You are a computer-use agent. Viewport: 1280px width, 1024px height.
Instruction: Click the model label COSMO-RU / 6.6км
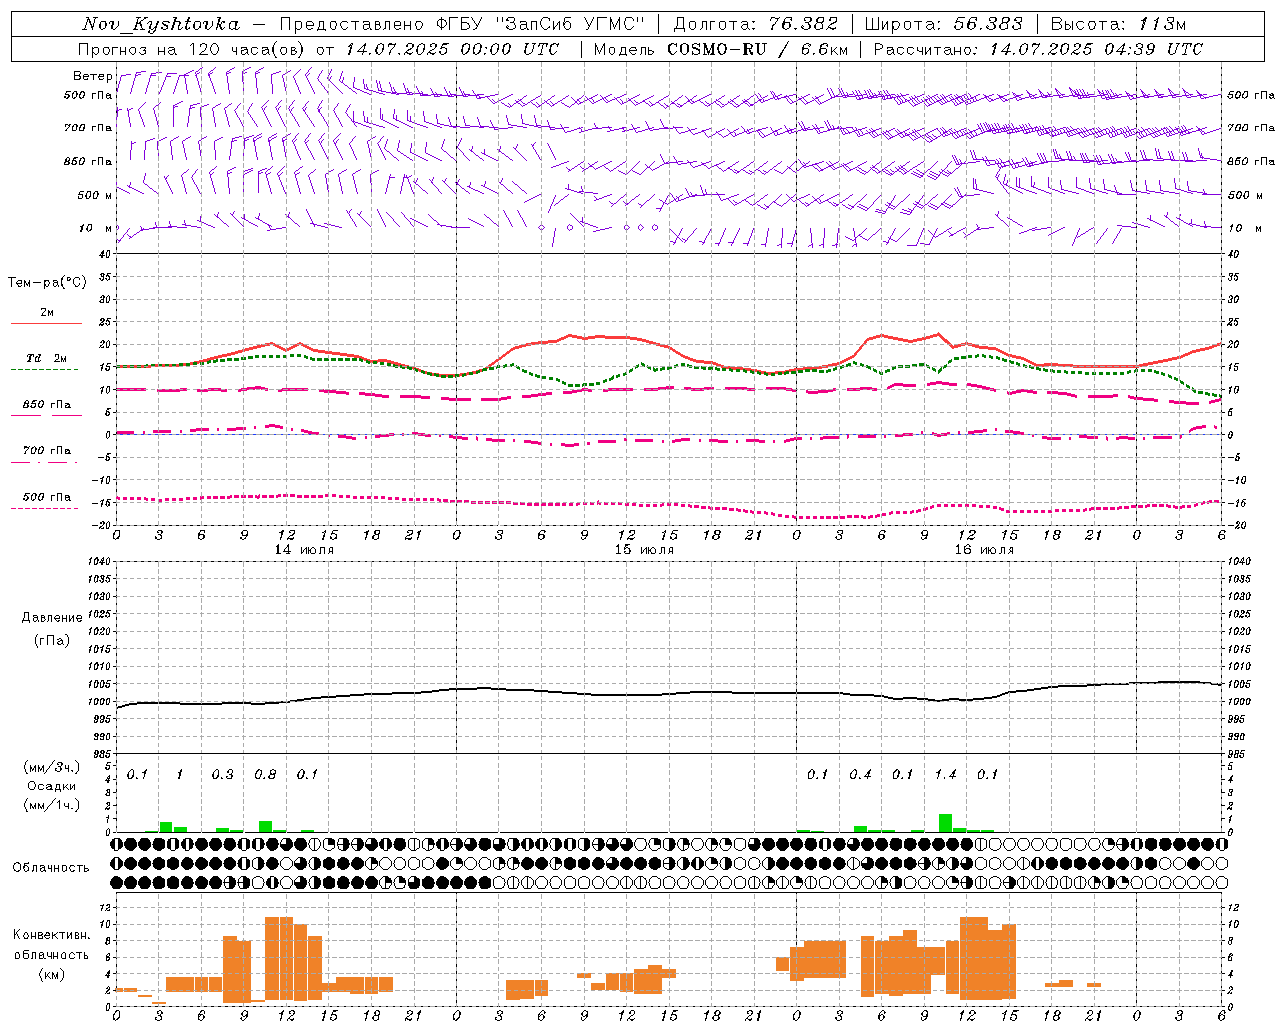(x=757, y=49)
